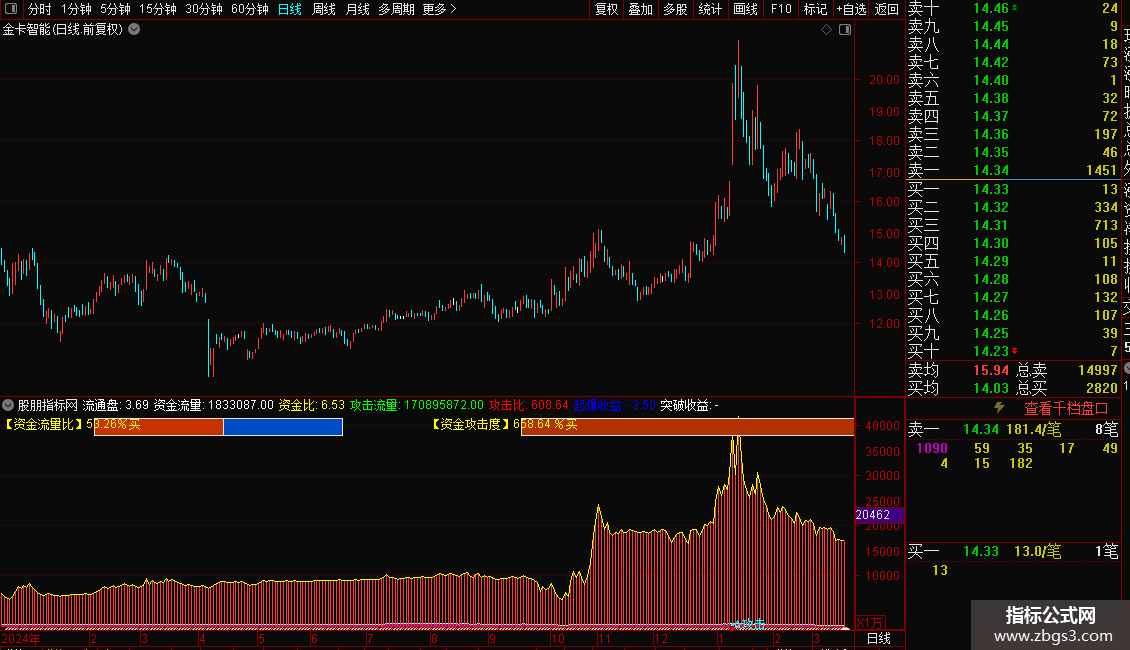Viewport: 1130px width, 650px height.
Task: Open F10 company information
Action: (781, 9)
